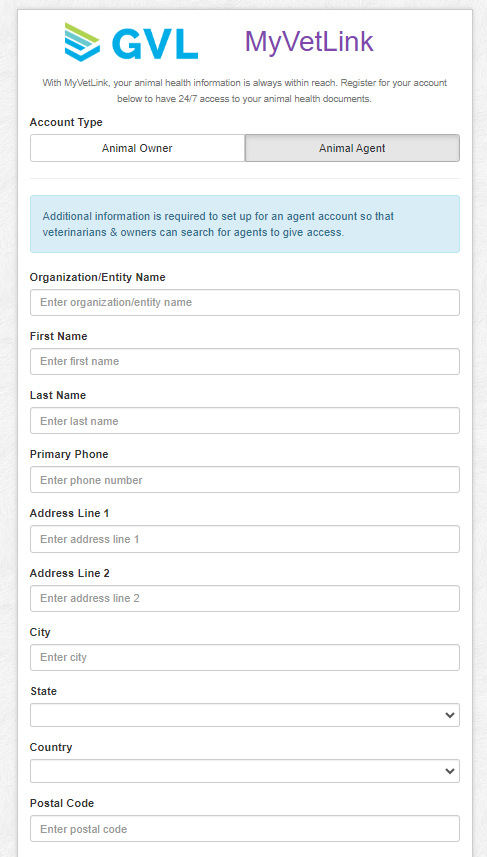Select the Primary Phone input box
Viewport: 487px width, 857px height.
pos(245,480)
